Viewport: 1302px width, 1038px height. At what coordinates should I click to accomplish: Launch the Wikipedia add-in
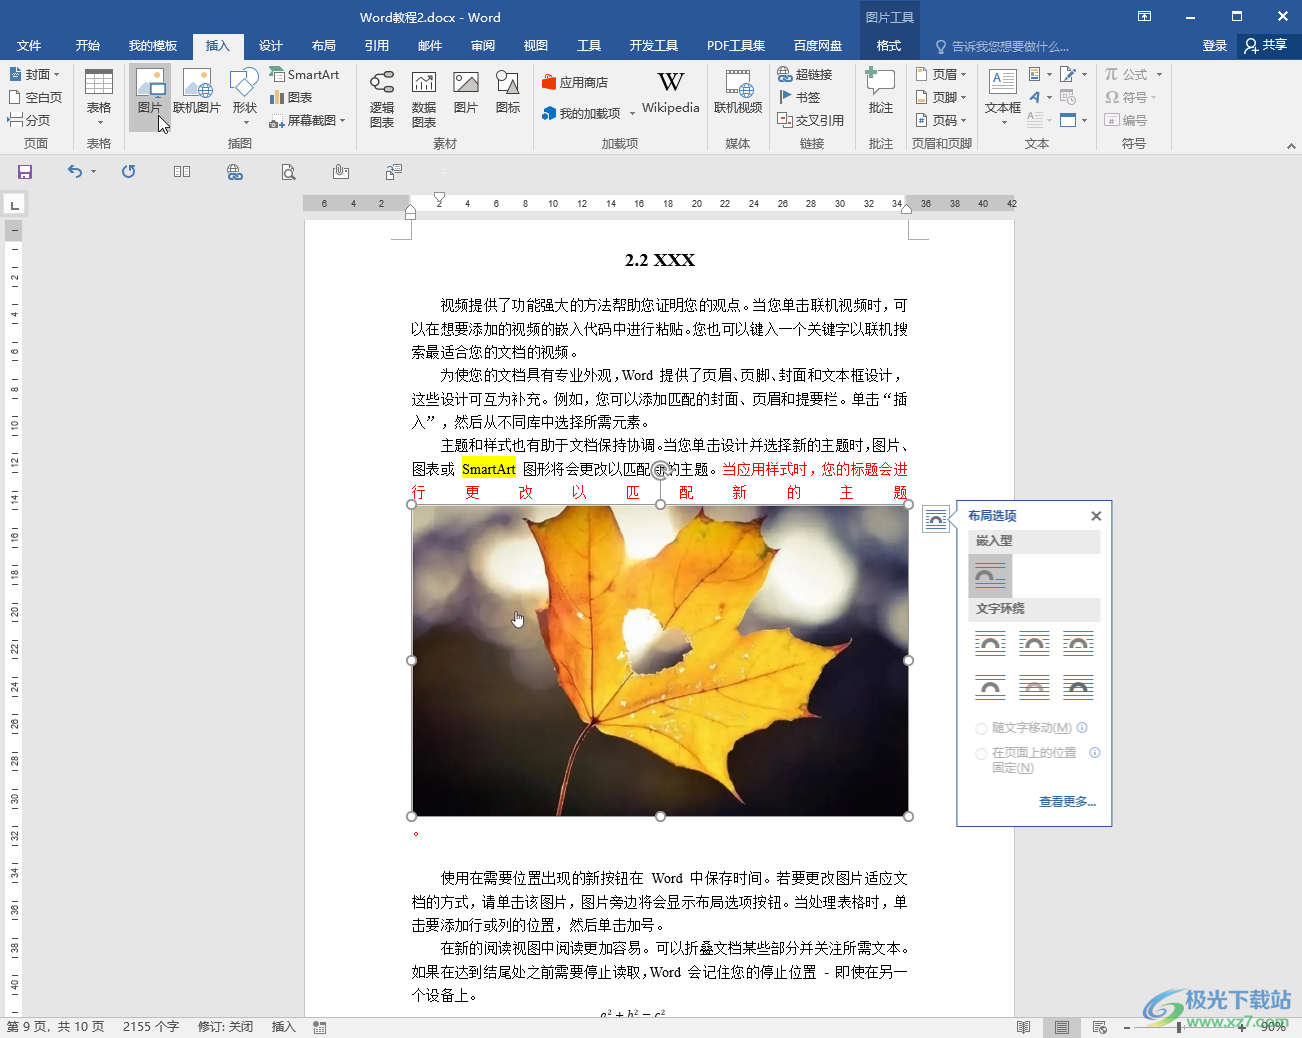click(x=671, y=92)
